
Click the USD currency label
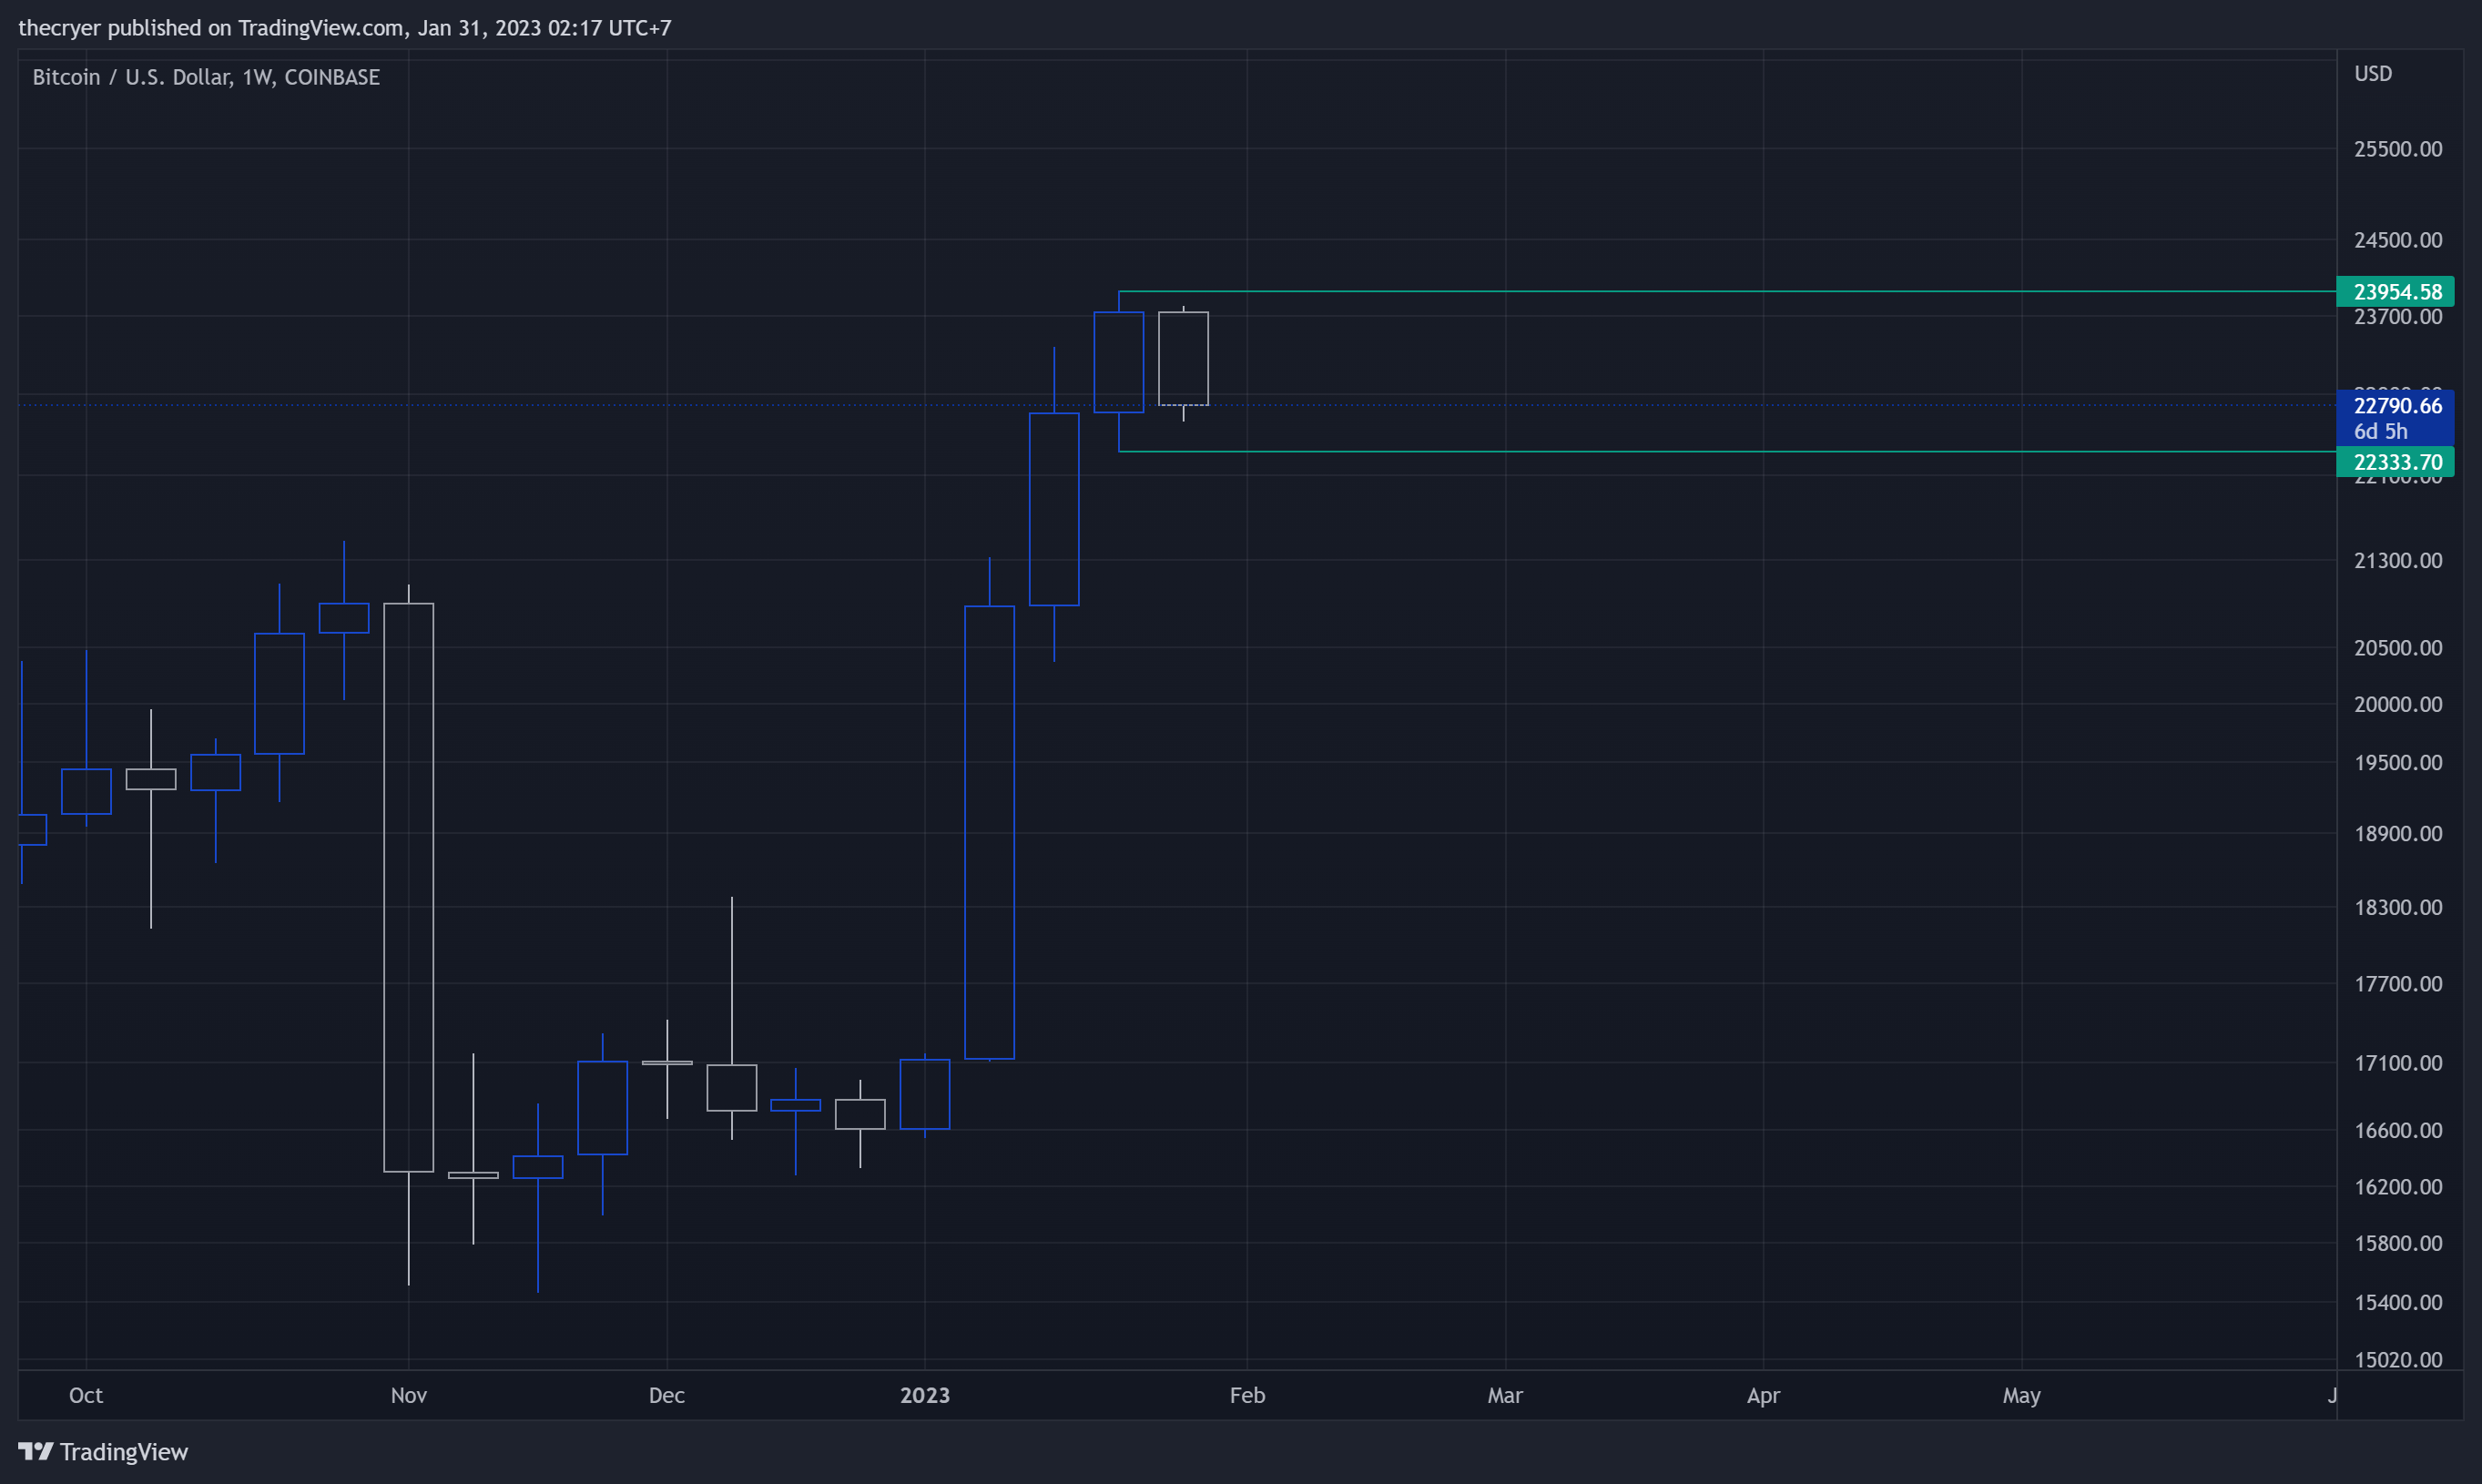[x=2373, y=73]
